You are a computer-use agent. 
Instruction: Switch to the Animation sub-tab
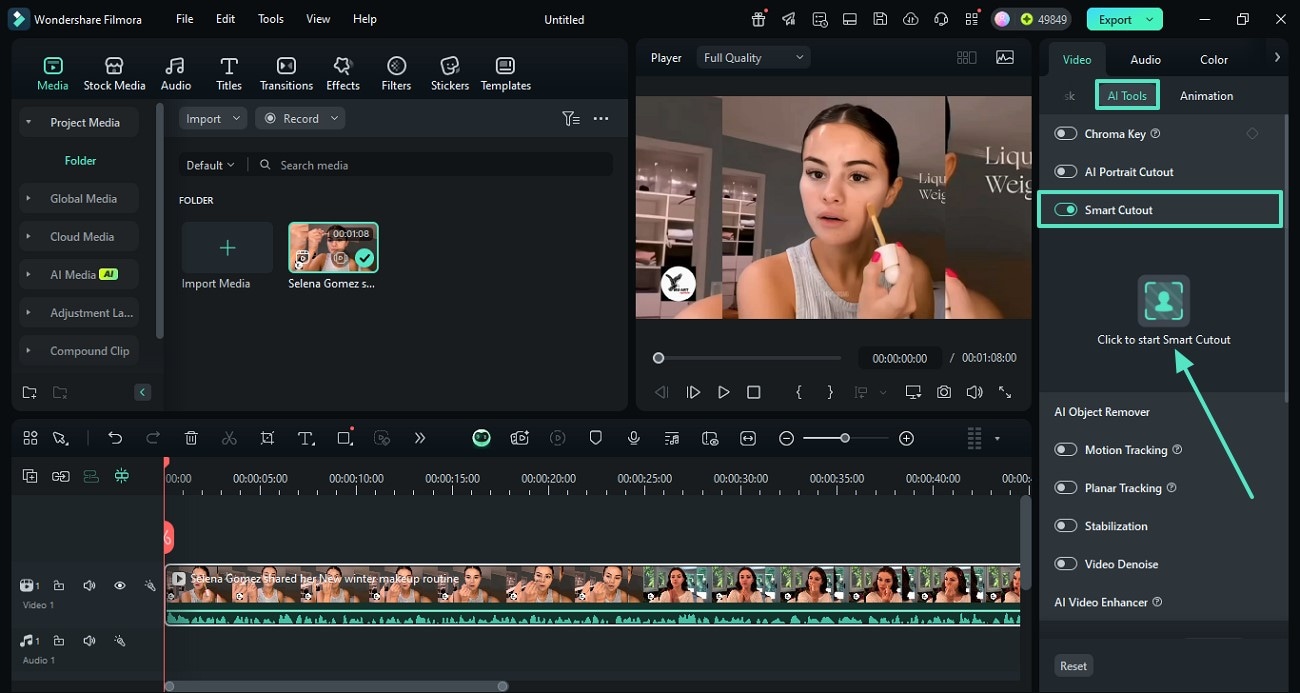pos(1206,96)
